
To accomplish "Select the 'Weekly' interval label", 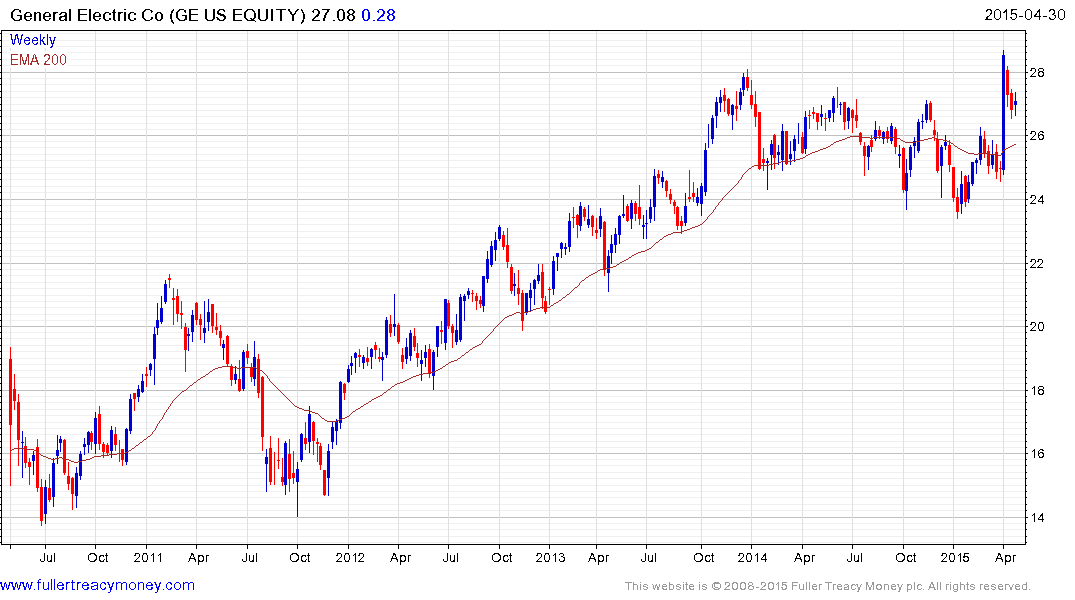I will coord(33,40).
